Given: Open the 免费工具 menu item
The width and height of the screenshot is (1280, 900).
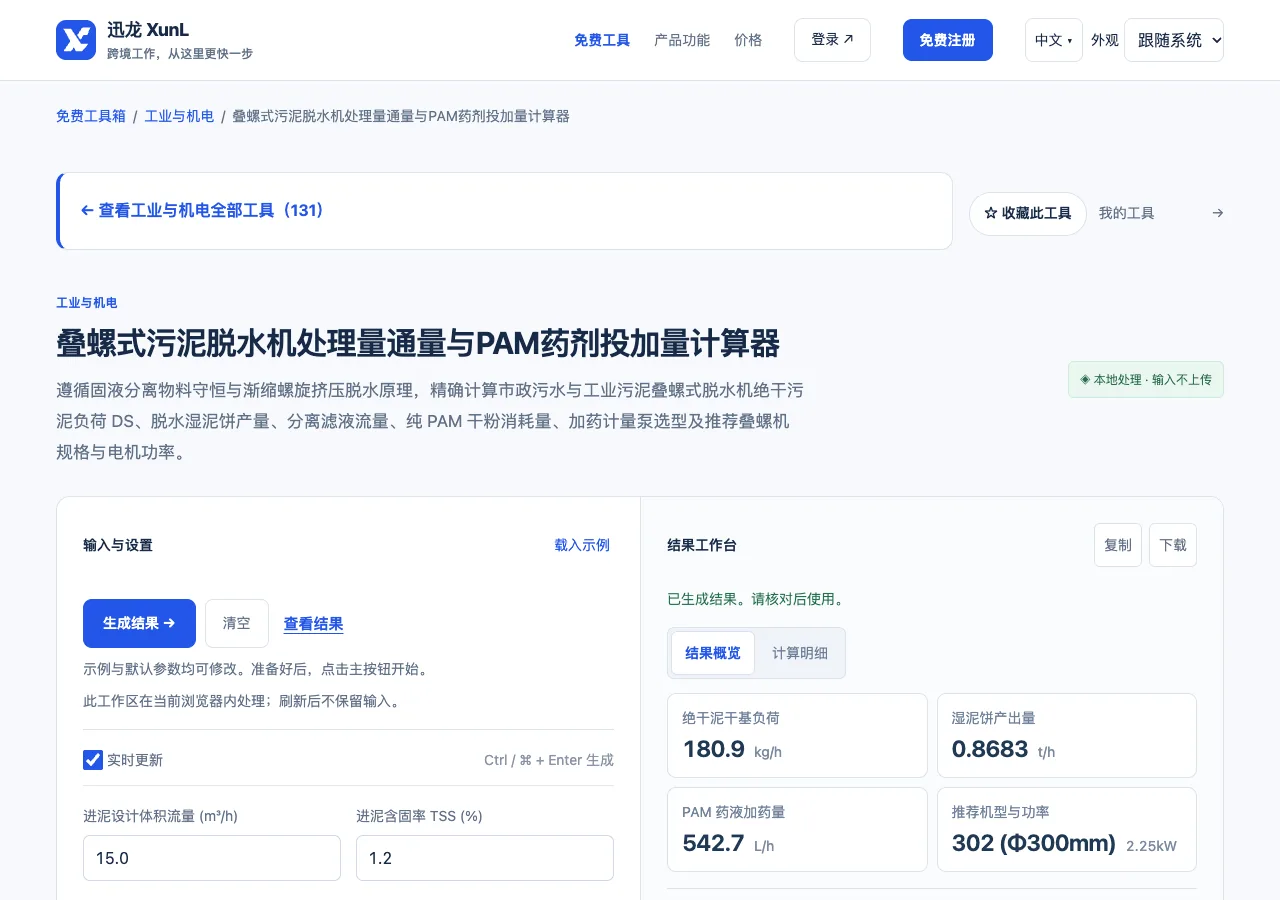Looking at the screenshot, I should click(x=602, y=40).
